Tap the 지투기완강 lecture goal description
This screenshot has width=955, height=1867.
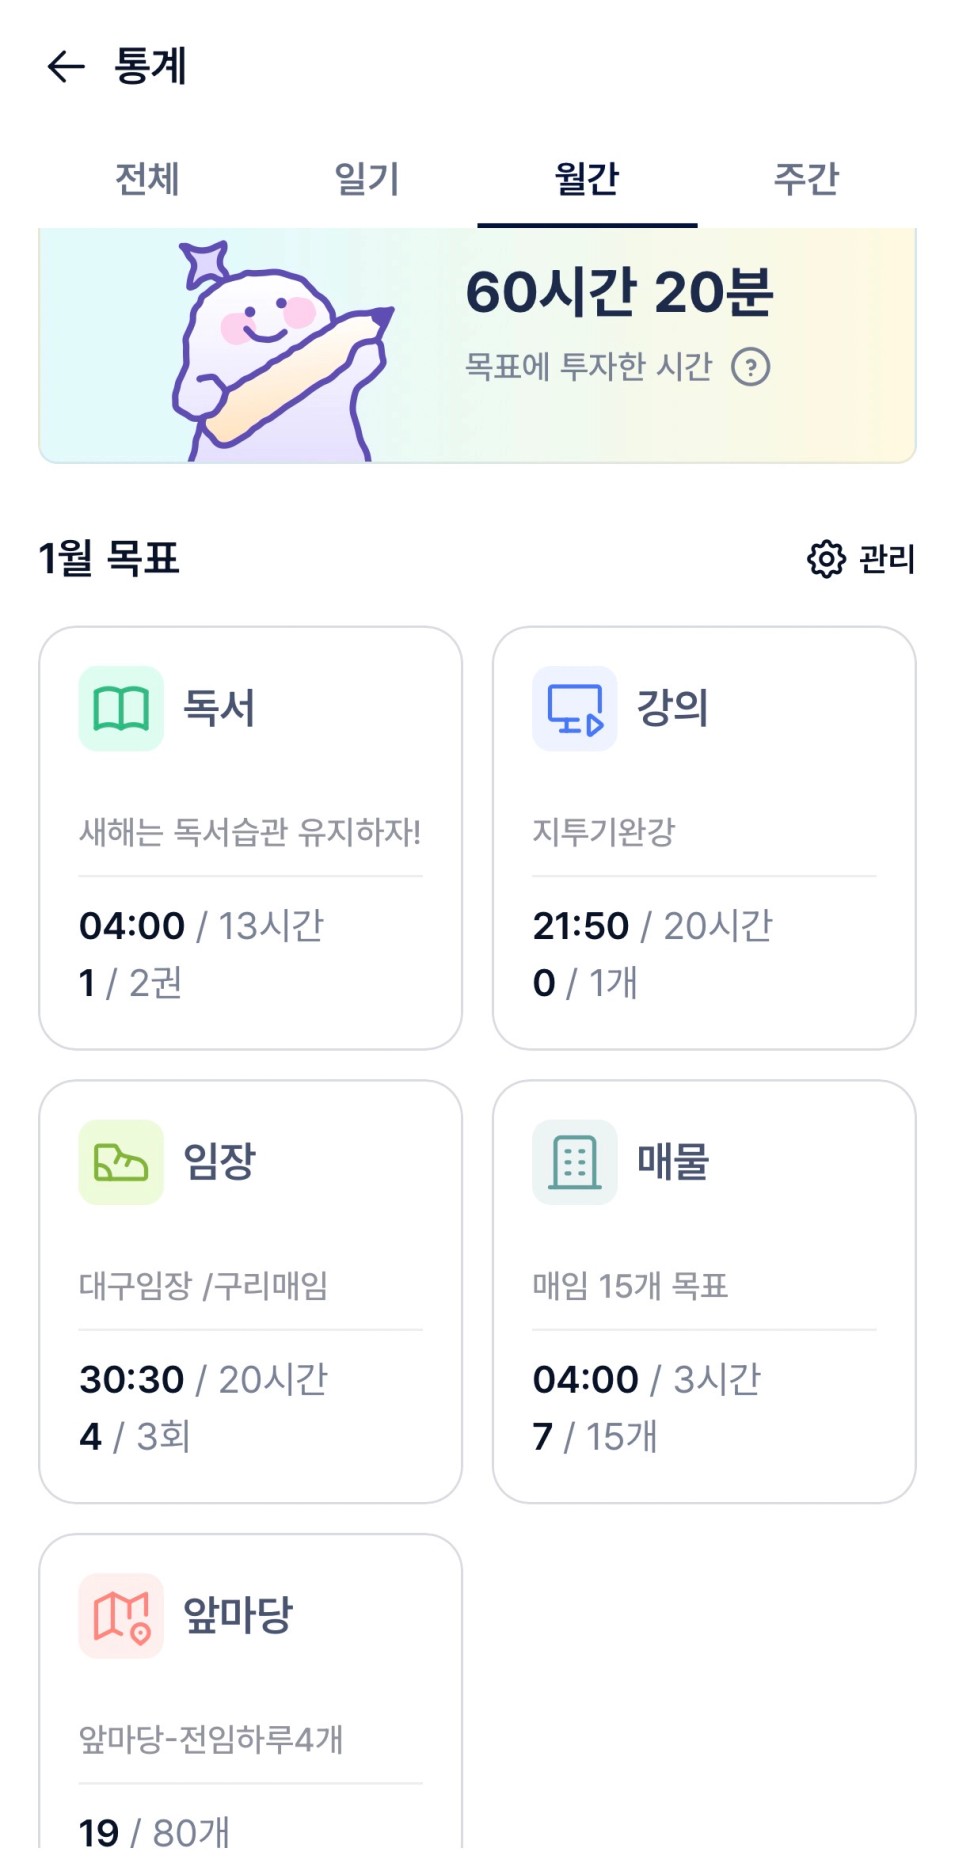tap(604, 832)
